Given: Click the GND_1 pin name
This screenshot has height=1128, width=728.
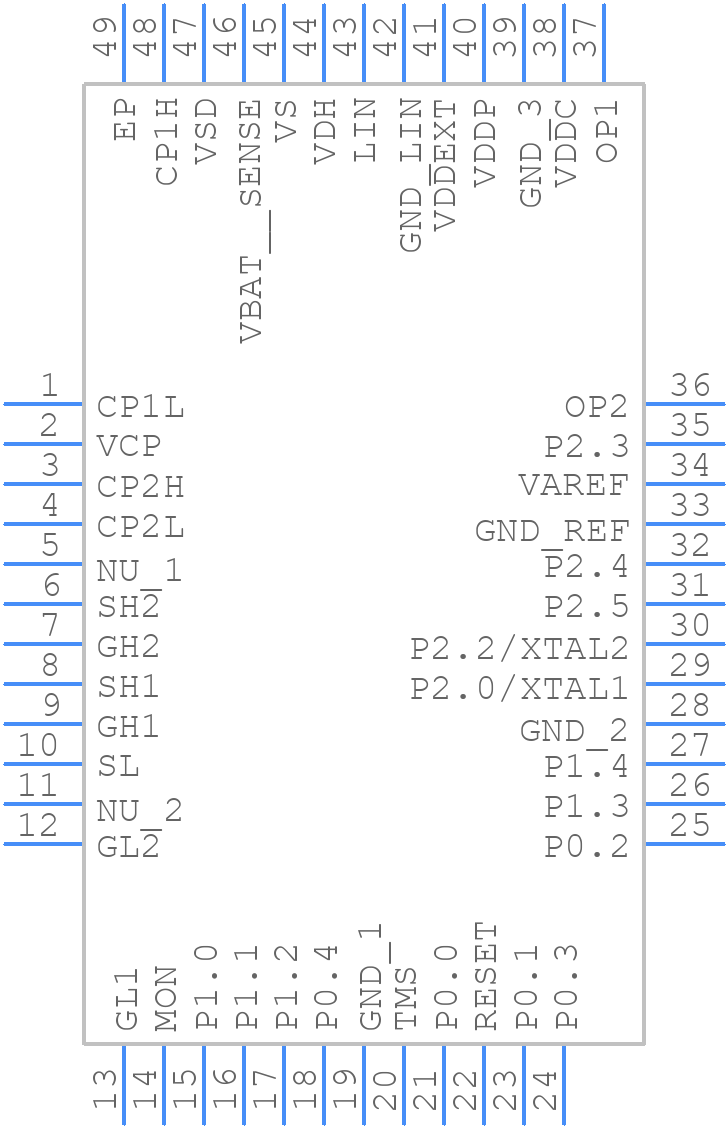Looking at the screenshot, I should tap(374, 977).
